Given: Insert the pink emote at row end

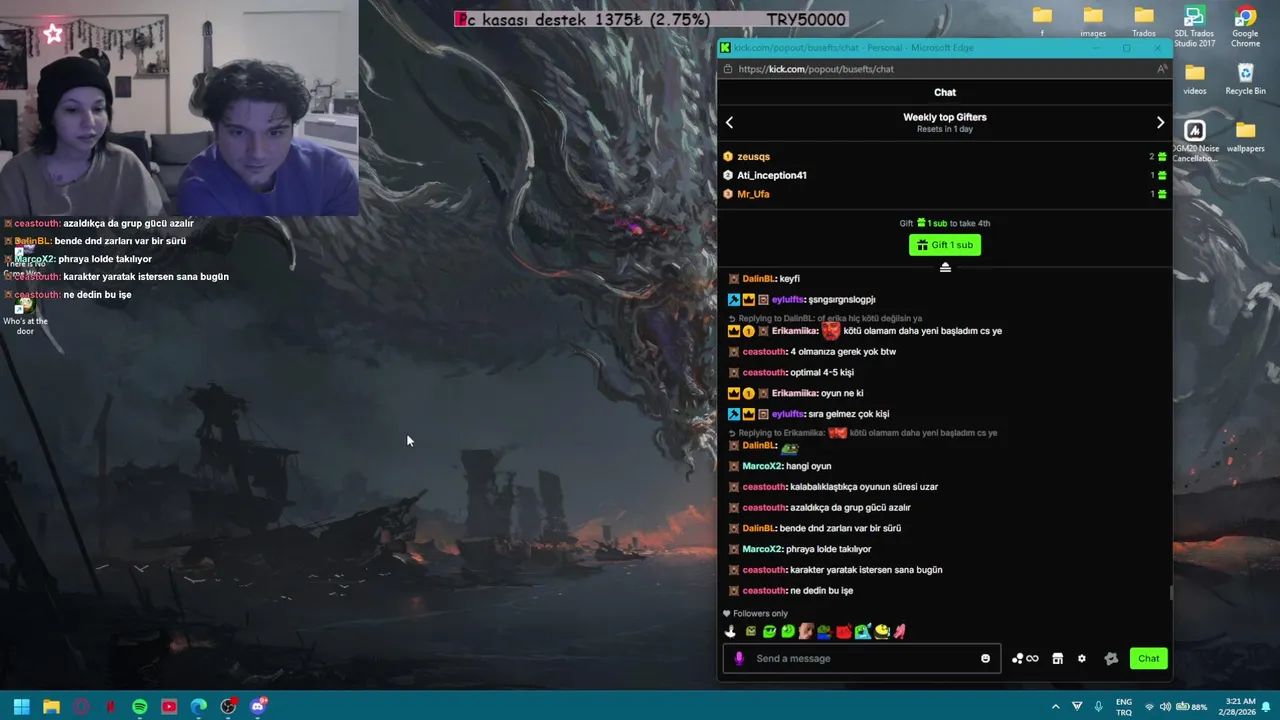Looking at the screenshot, I should pyautogui.click(x=899, y=631).
